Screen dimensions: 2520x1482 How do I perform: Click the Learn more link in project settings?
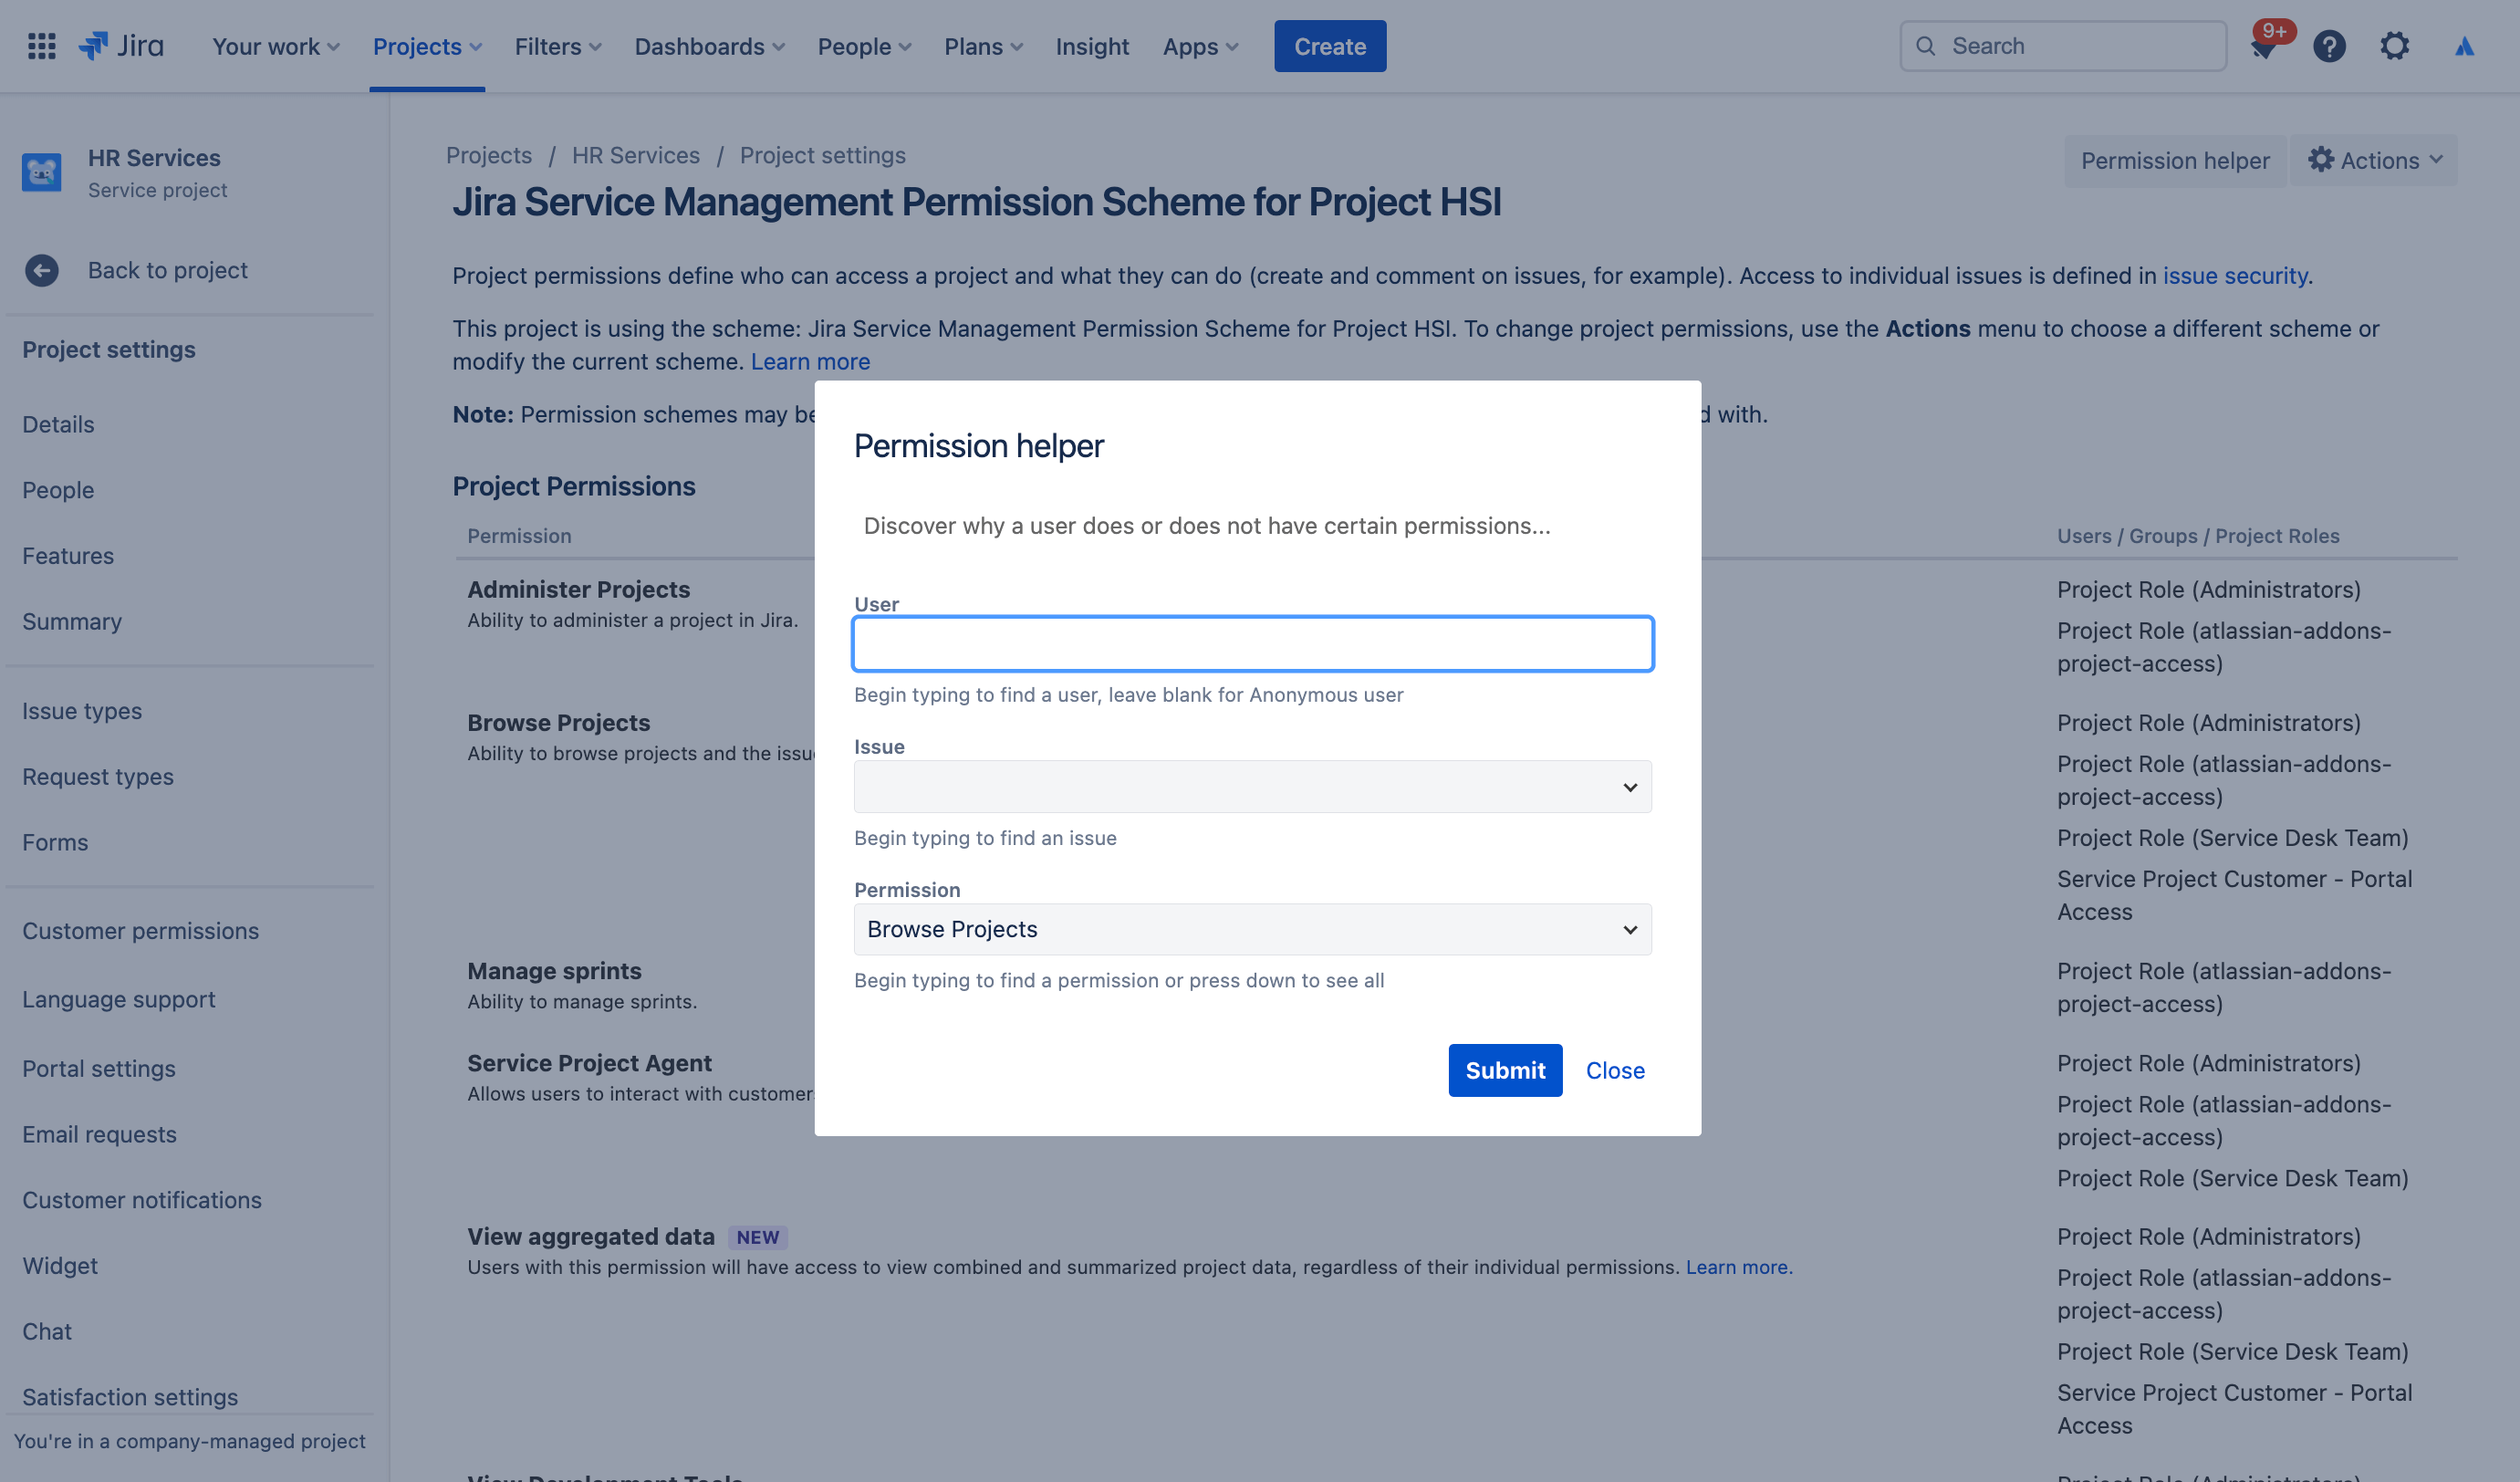(x=809, y=361)
